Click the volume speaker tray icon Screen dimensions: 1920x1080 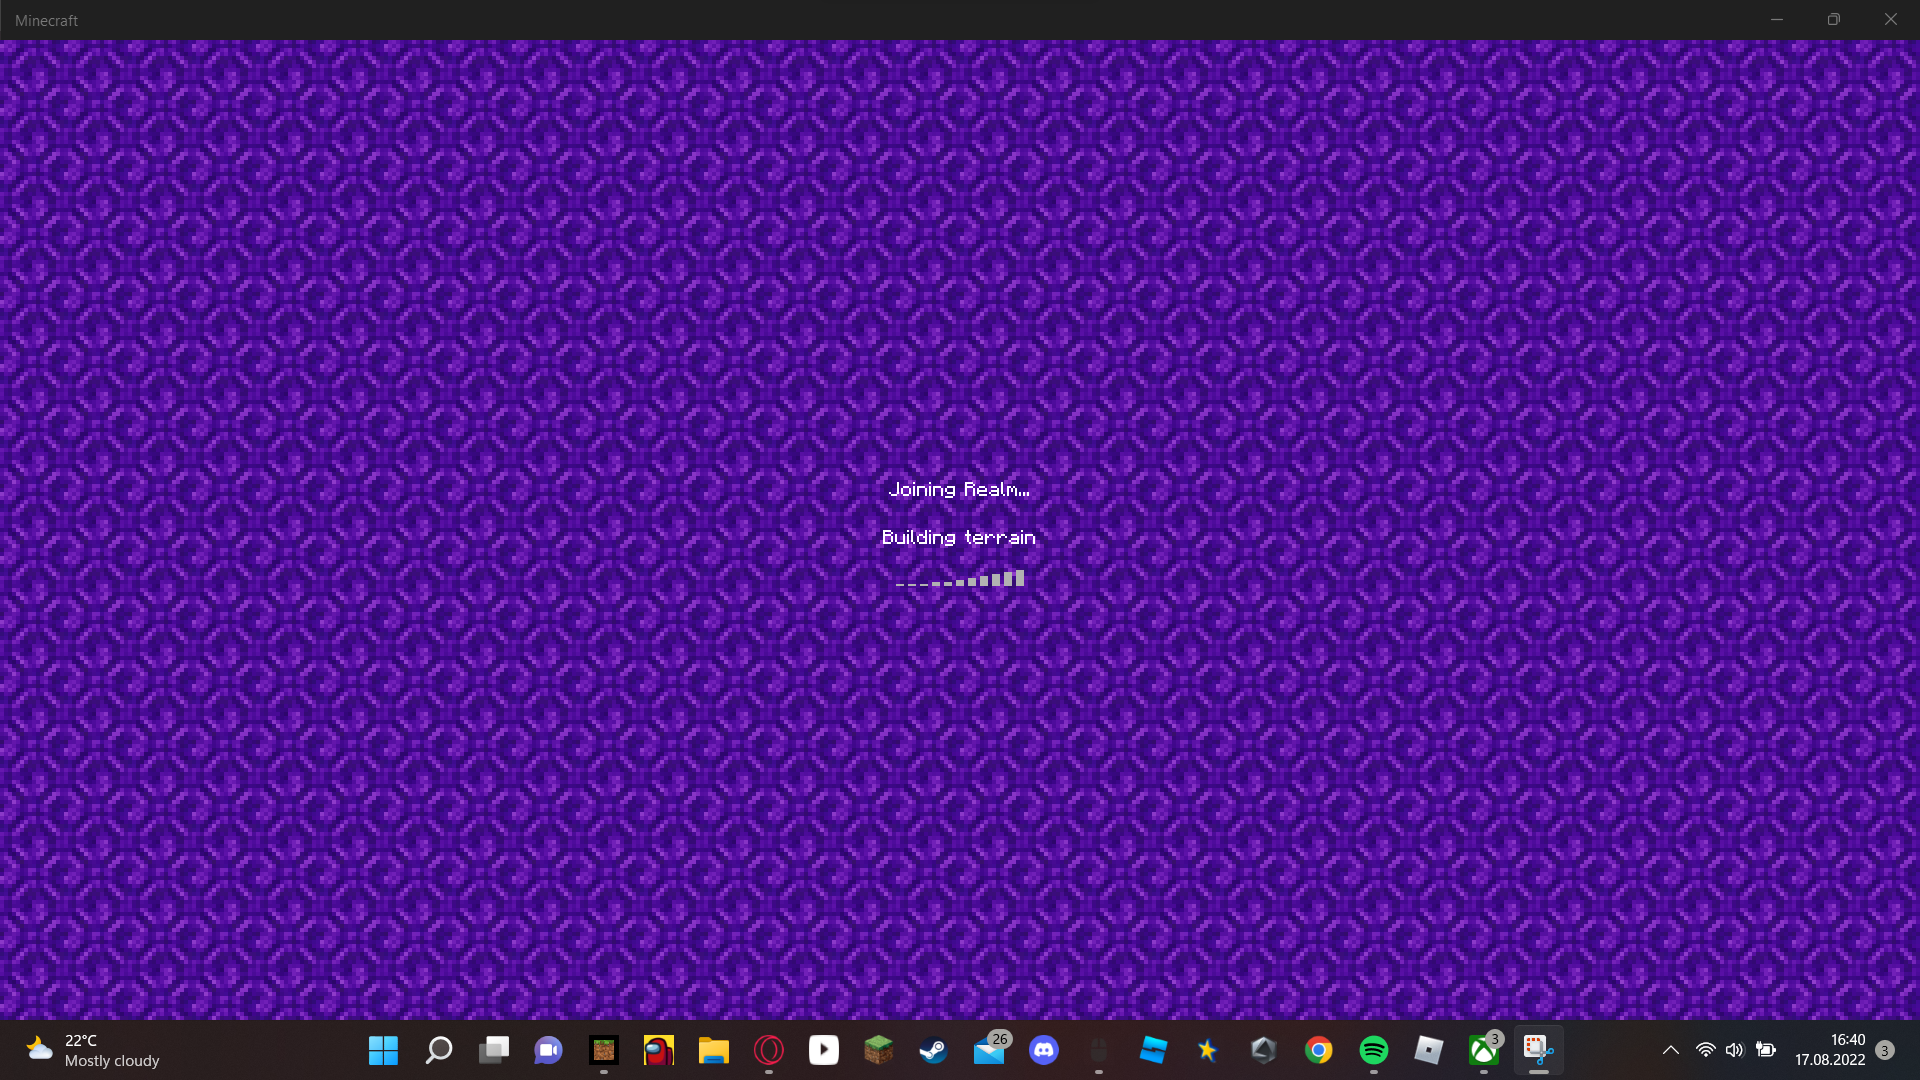pos(1734,1050)
